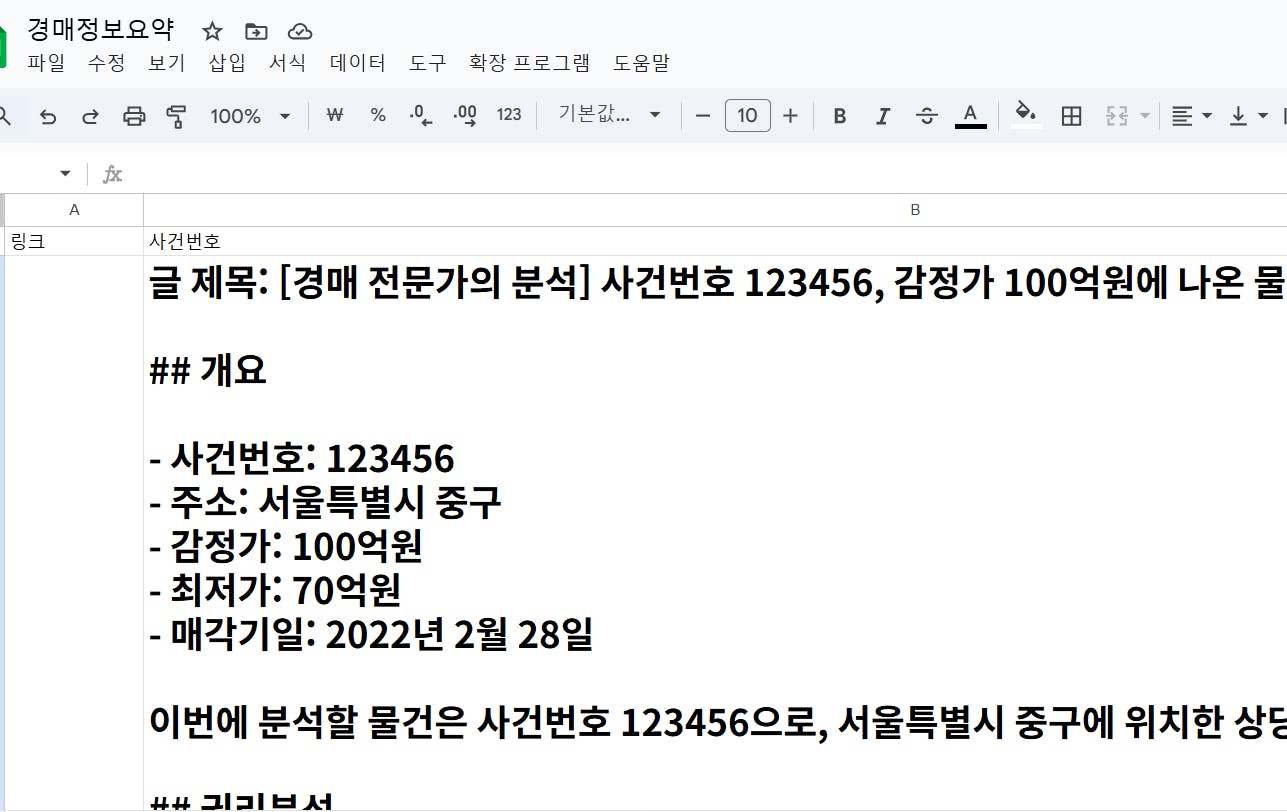The height and width of the screenshot is (812, 1287).
Task: Increase decimal places
Action: (465, 115)
